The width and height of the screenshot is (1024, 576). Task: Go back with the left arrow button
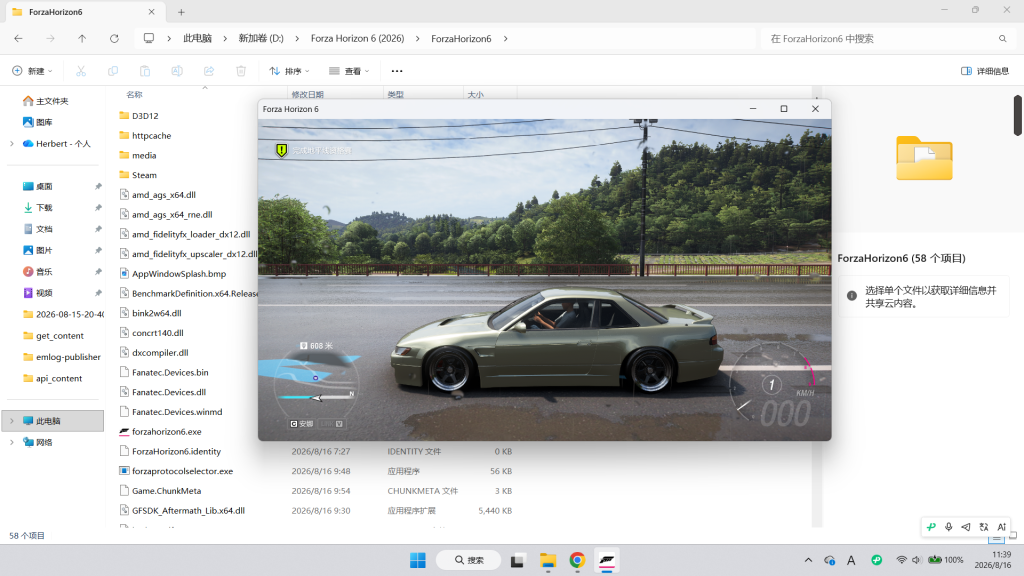click(18, 39)
